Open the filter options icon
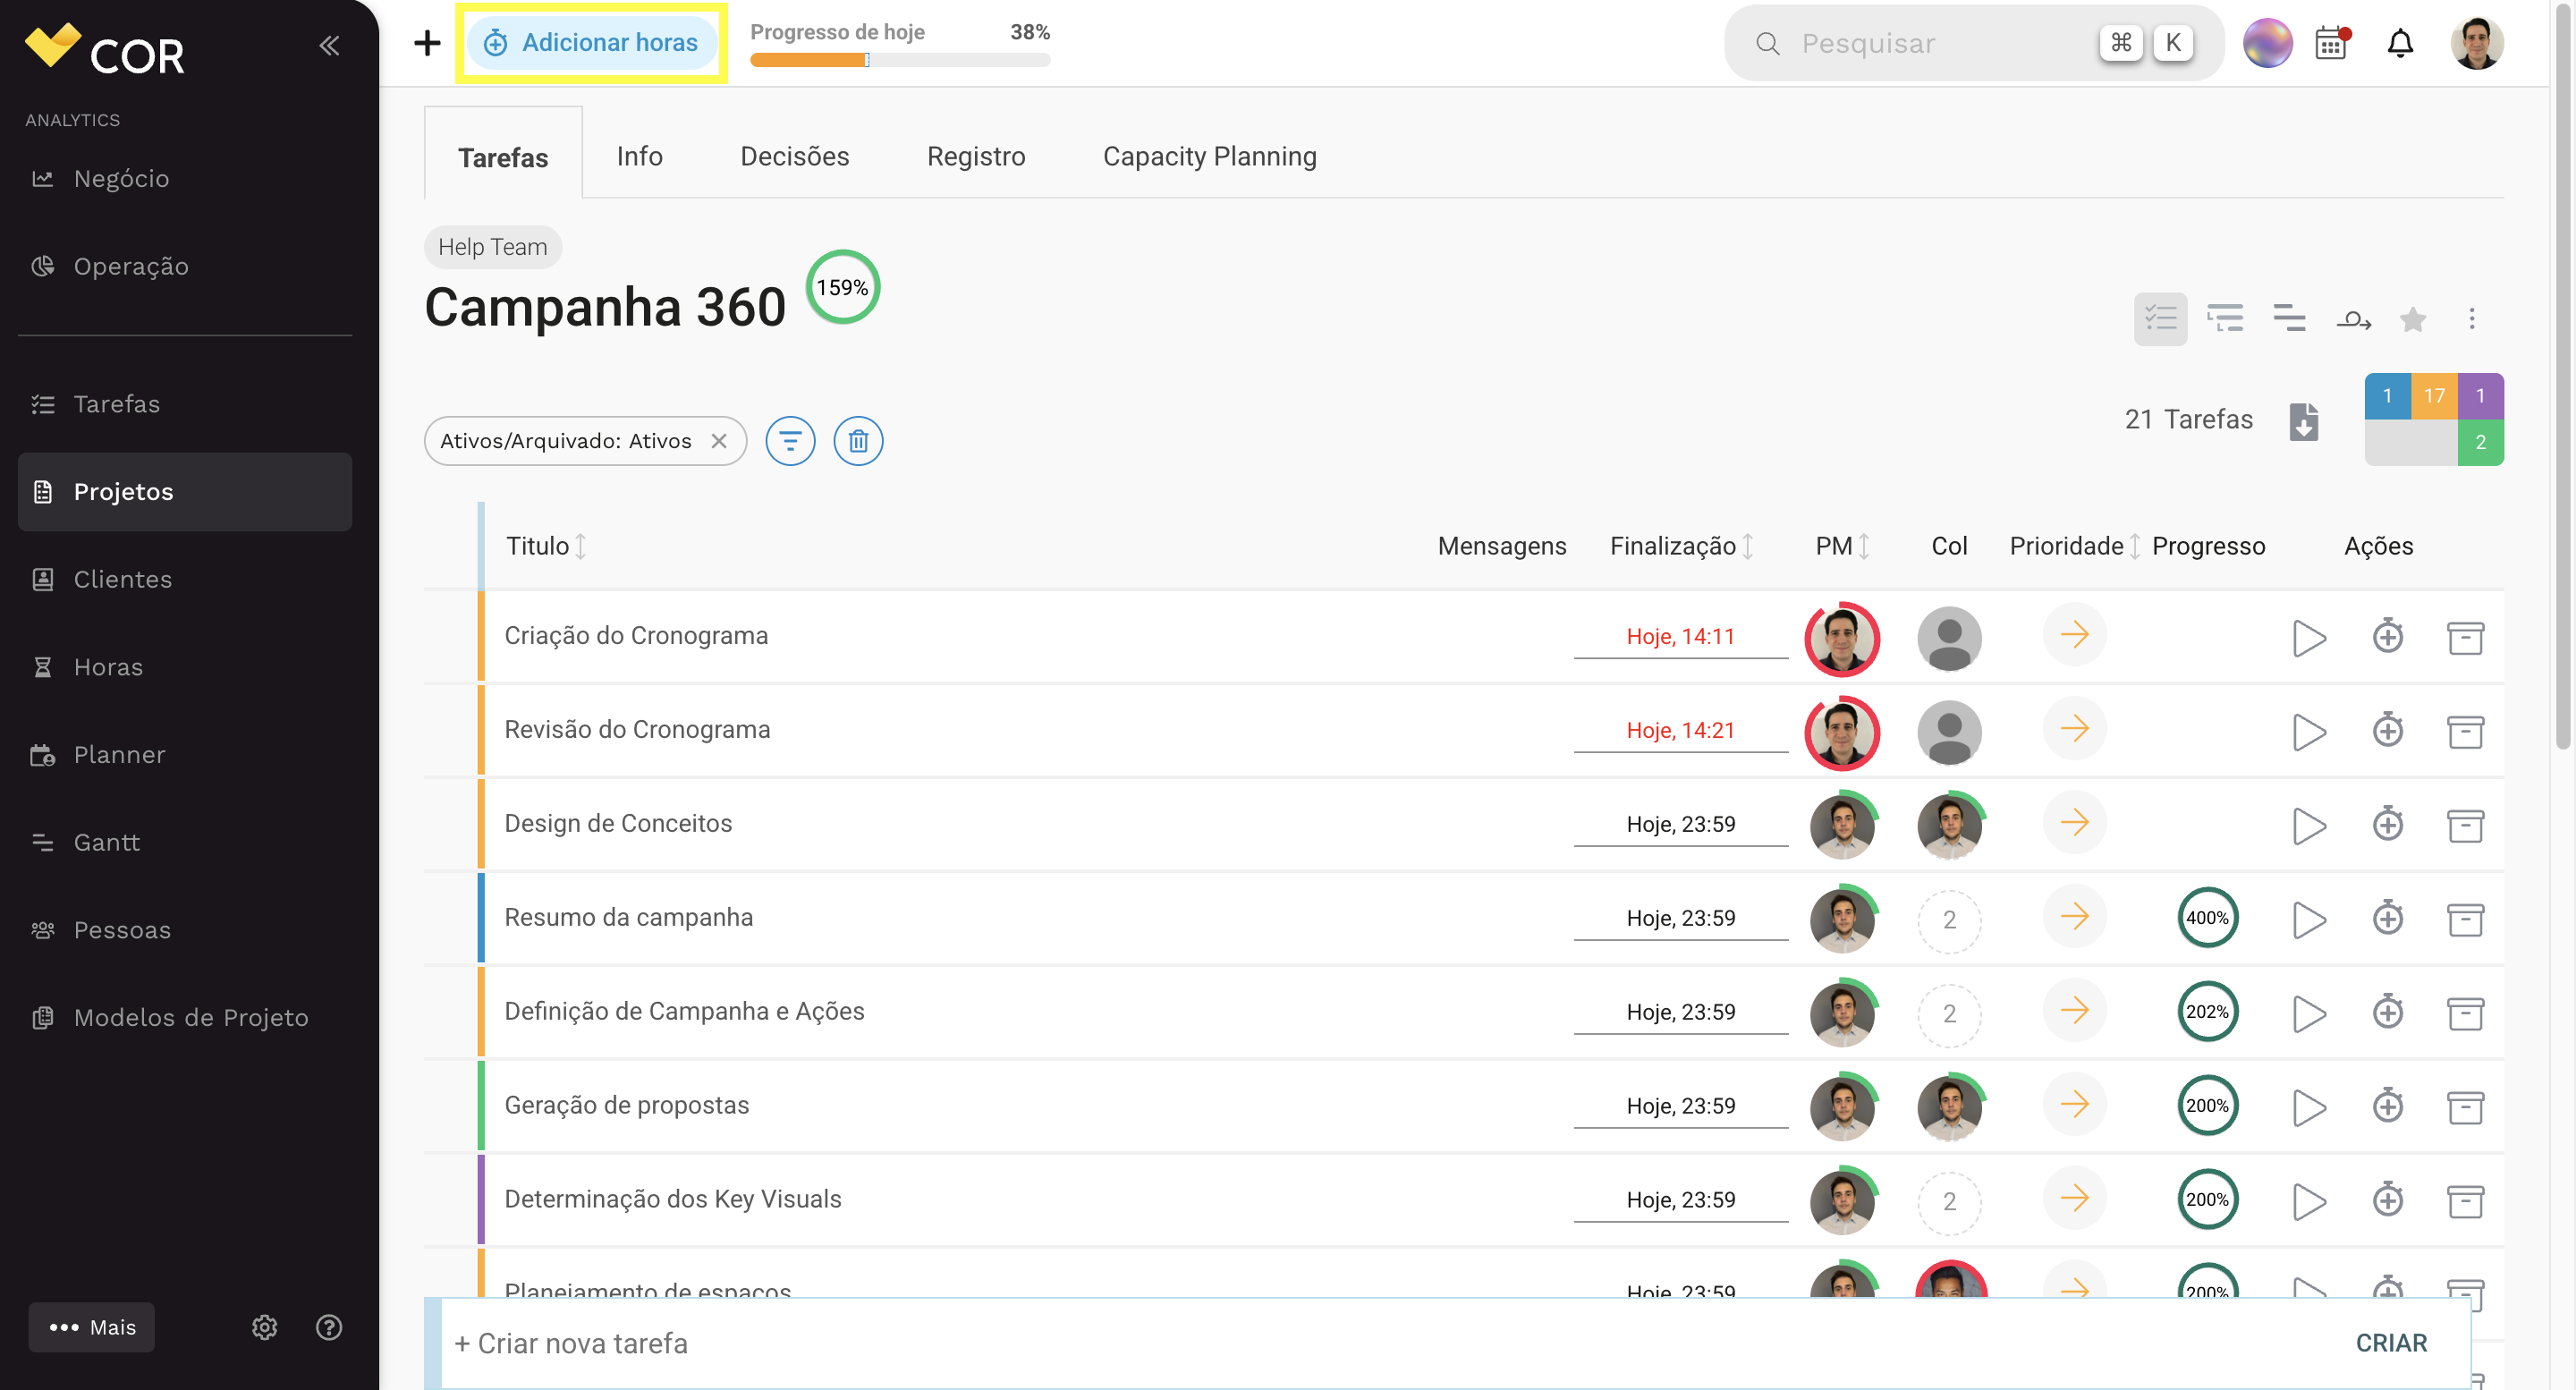 [x=790, y=441]
